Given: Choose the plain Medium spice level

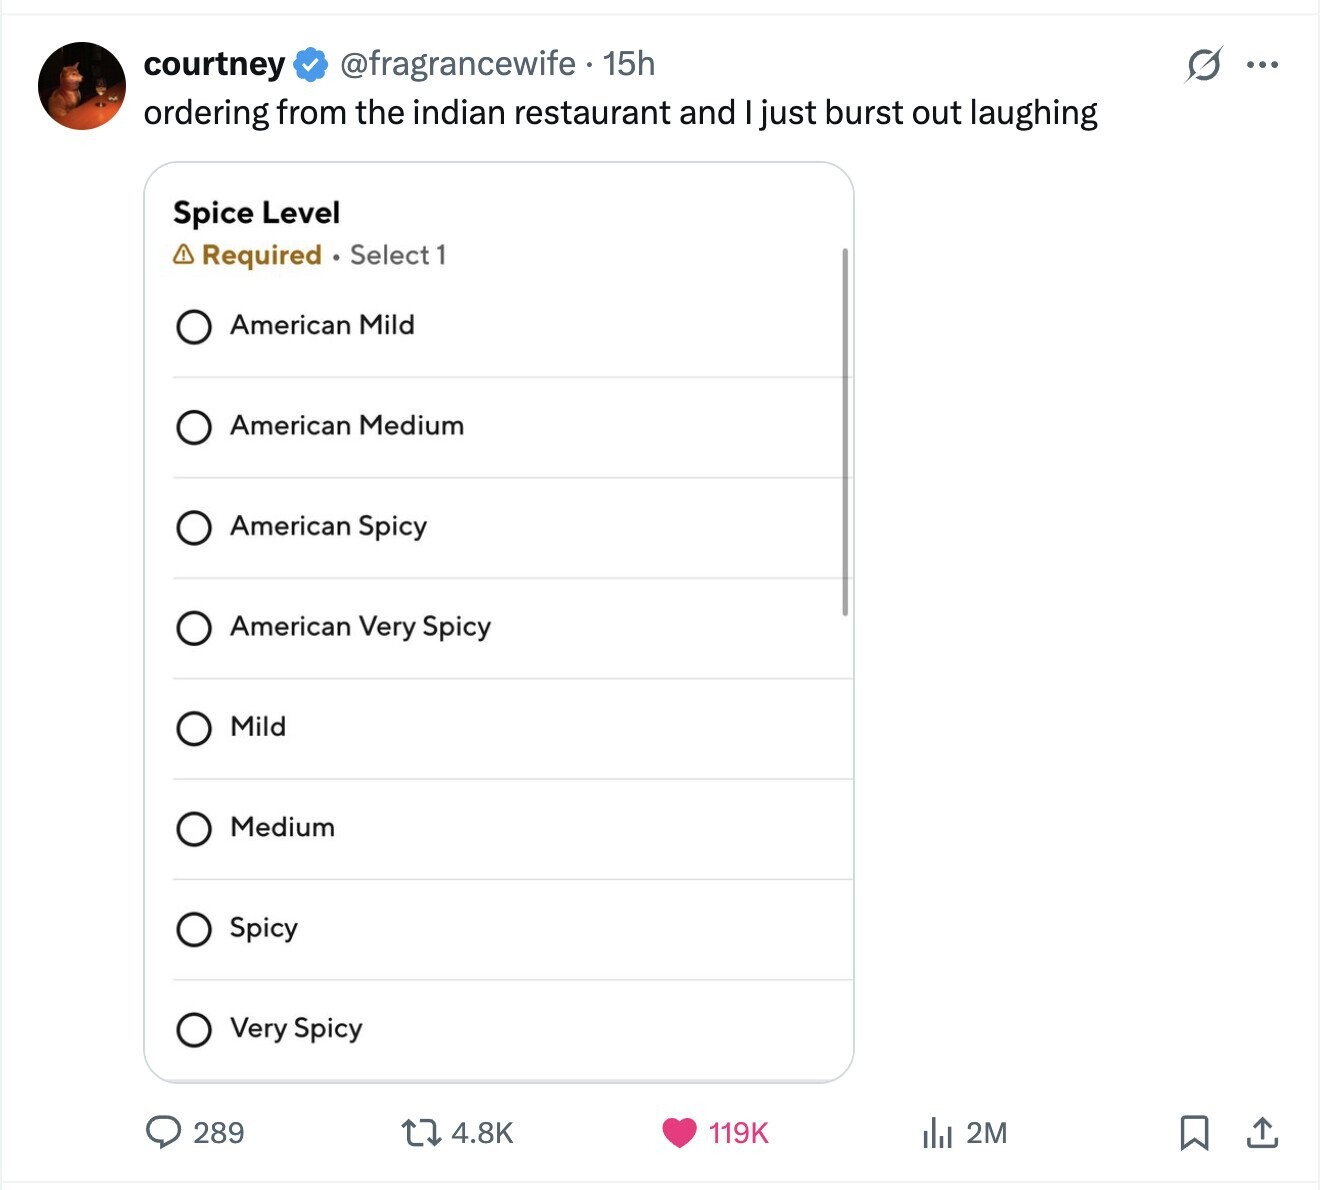Looking at the screenshot, I should [194, 828].
